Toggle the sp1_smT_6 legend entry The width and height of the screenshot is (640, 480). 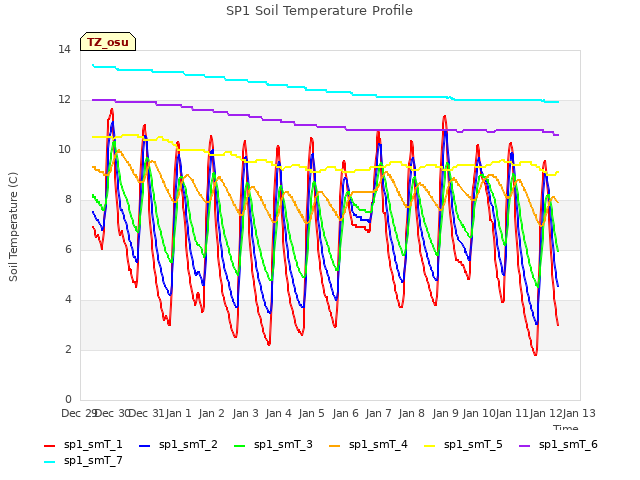click(558, 444)
